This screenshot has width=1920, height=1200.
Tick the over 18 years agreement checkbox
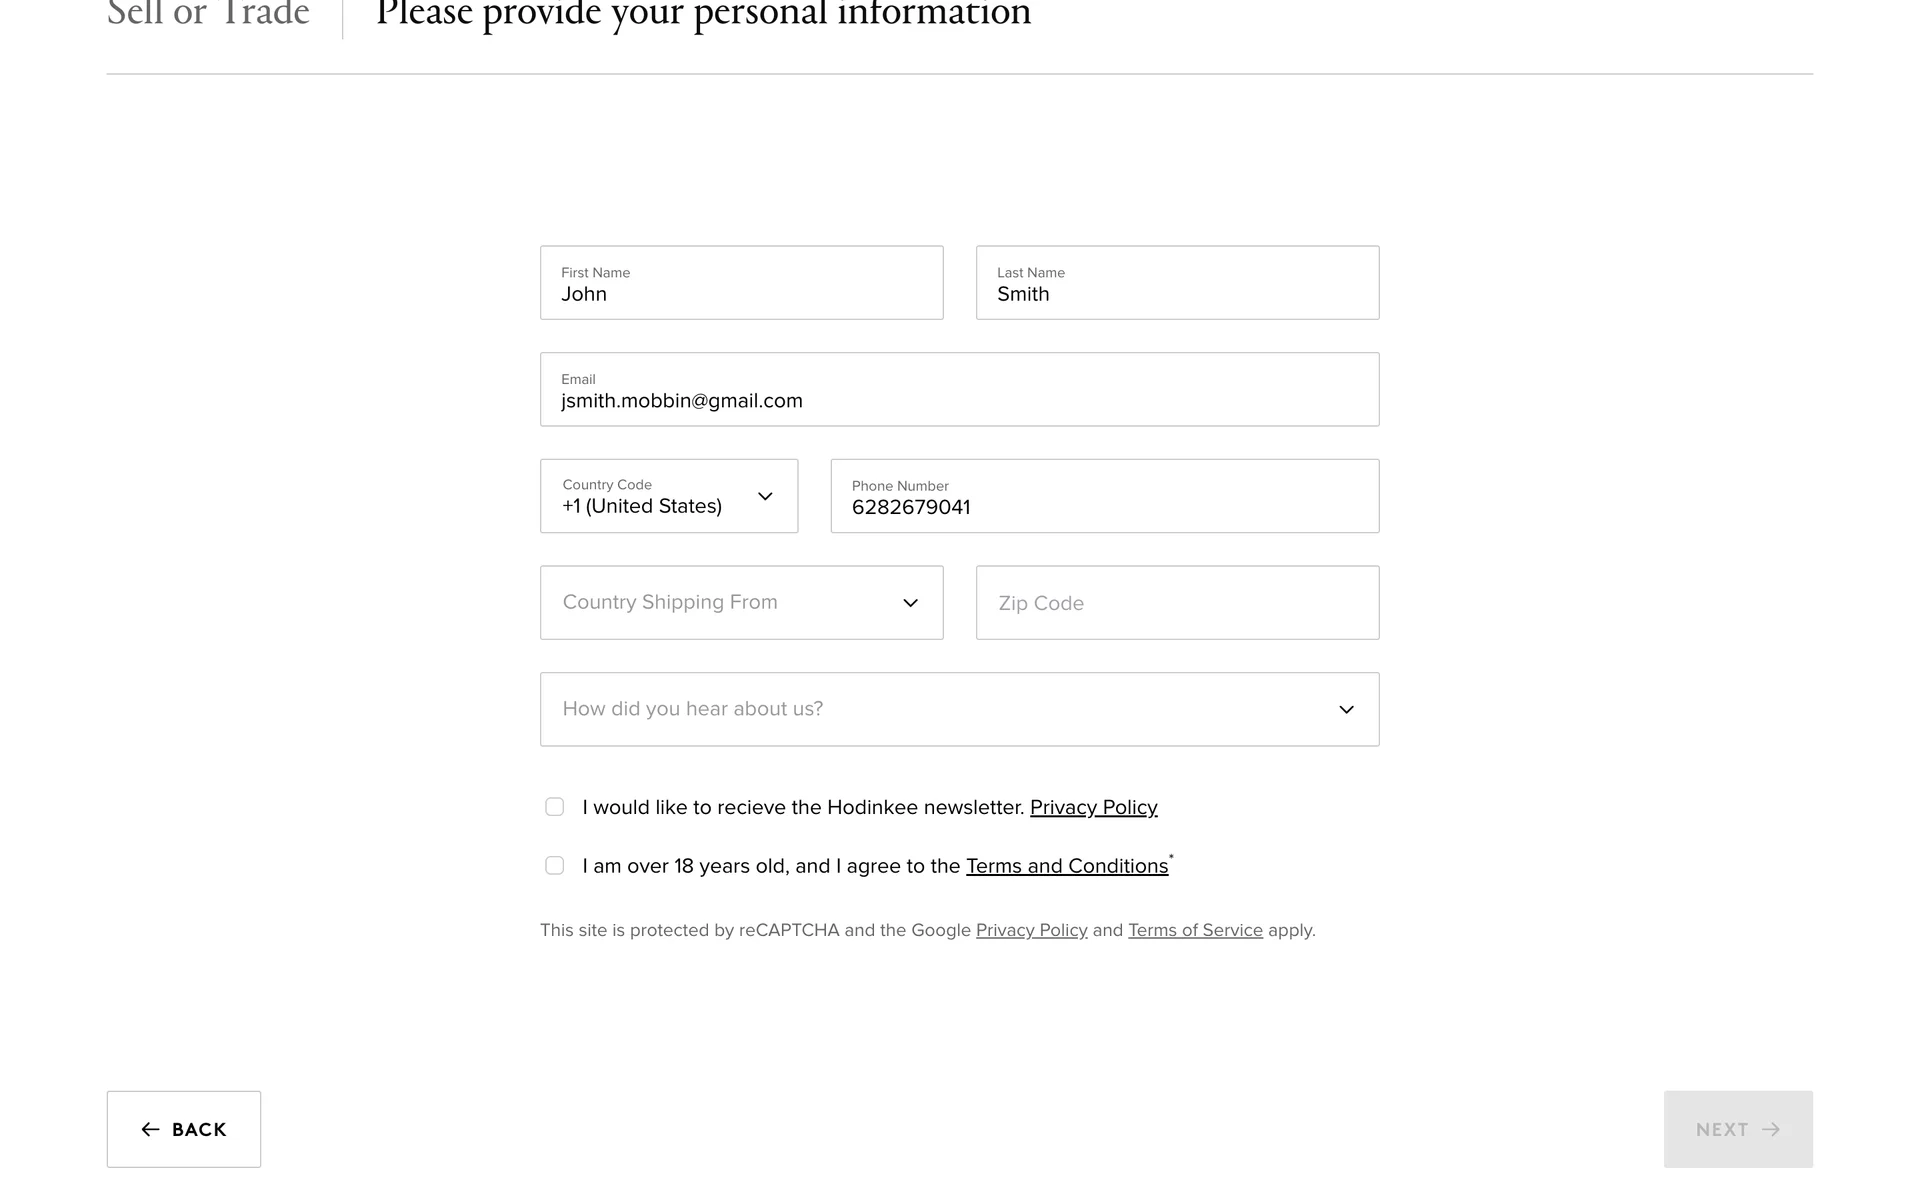pyautogui.click(x=555, y=866)
